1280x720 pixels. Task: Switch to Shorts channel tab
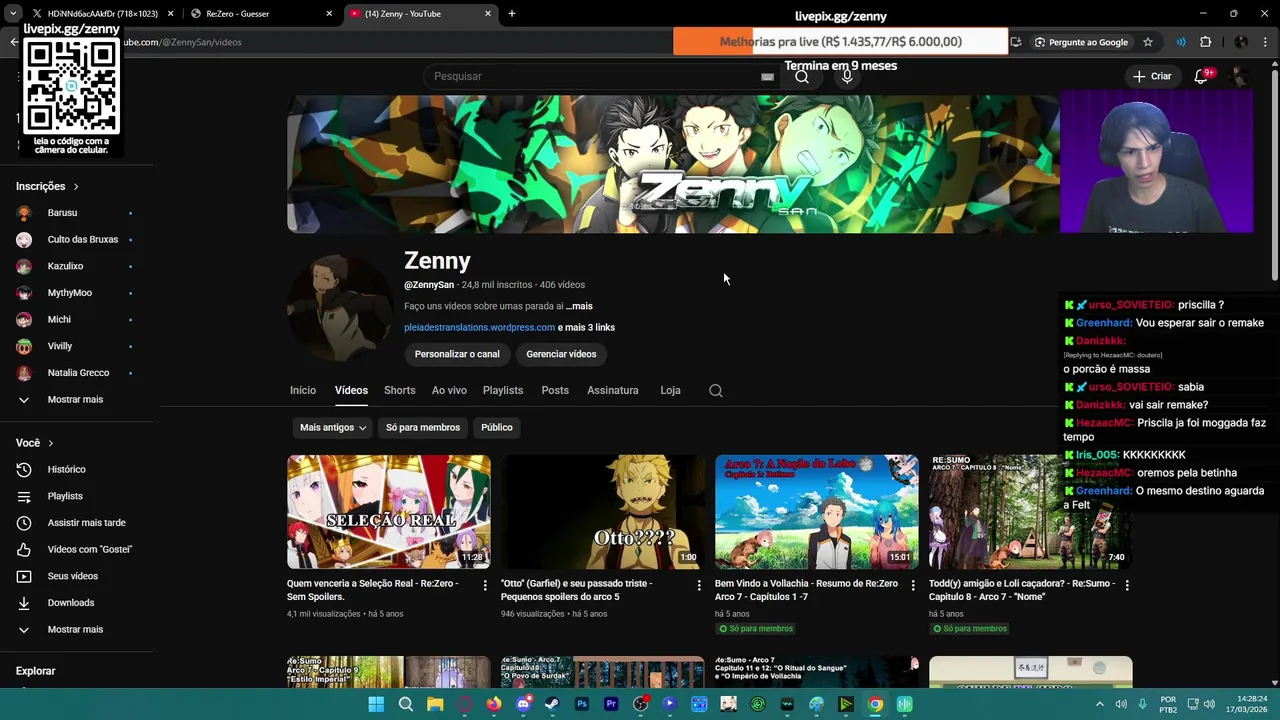(x=399, y=391)
